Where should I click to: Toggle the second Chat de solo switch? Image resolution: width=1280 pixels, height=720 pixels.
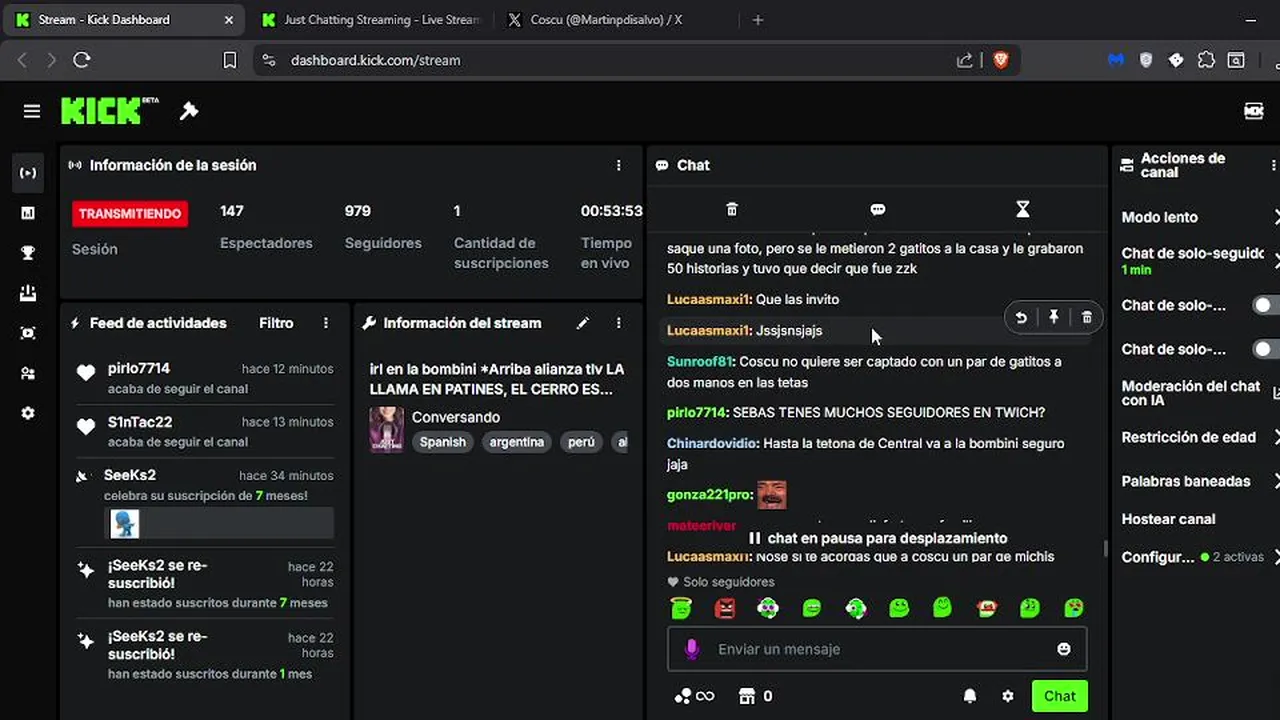(x=1266, y=349)
